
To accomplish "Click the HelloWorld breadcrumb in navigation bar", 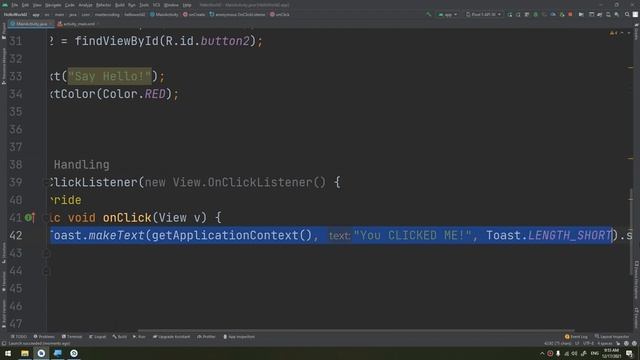I will coord(15,14).
